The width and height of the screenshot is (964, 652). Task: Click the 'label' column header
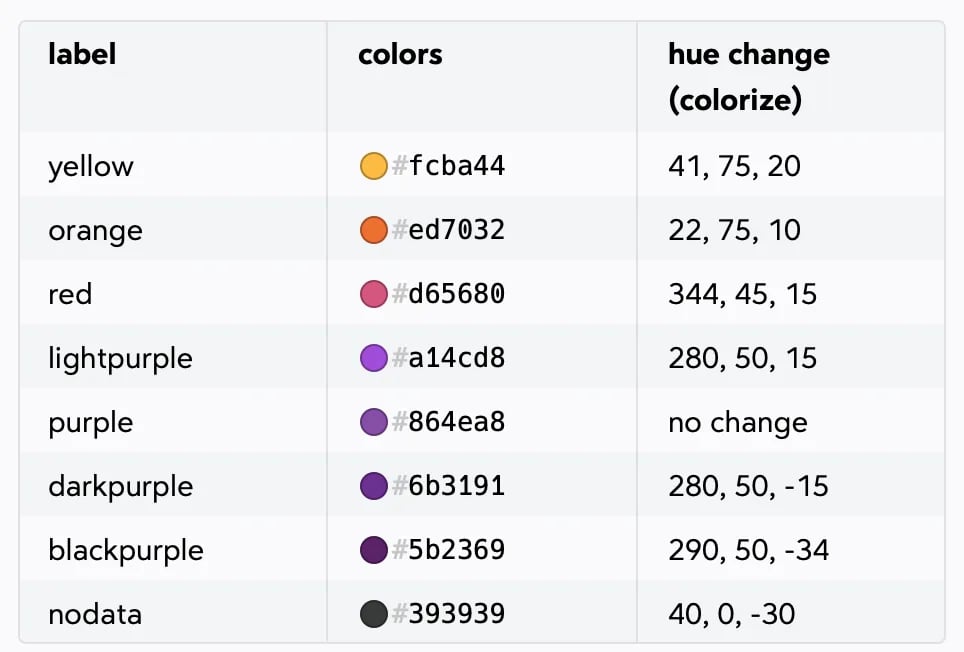(82, 54)
